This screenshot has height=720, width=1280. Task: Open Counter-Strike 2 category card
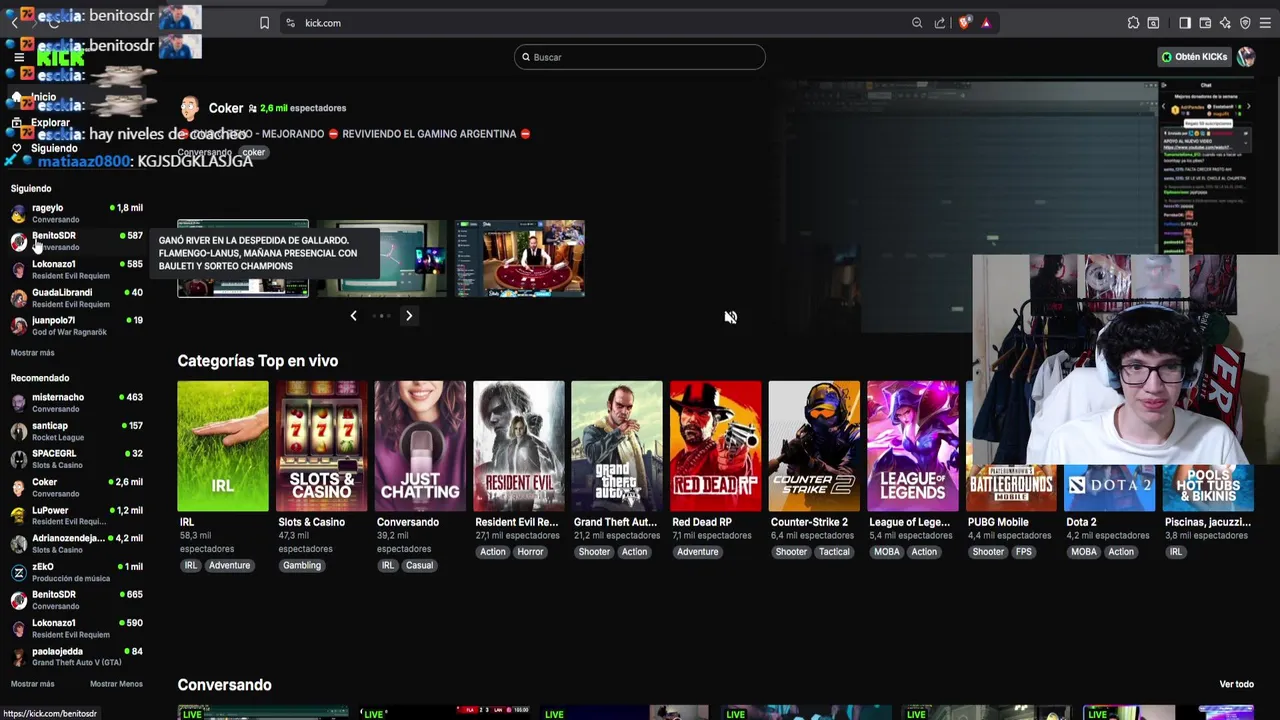[x=814, y=446]
